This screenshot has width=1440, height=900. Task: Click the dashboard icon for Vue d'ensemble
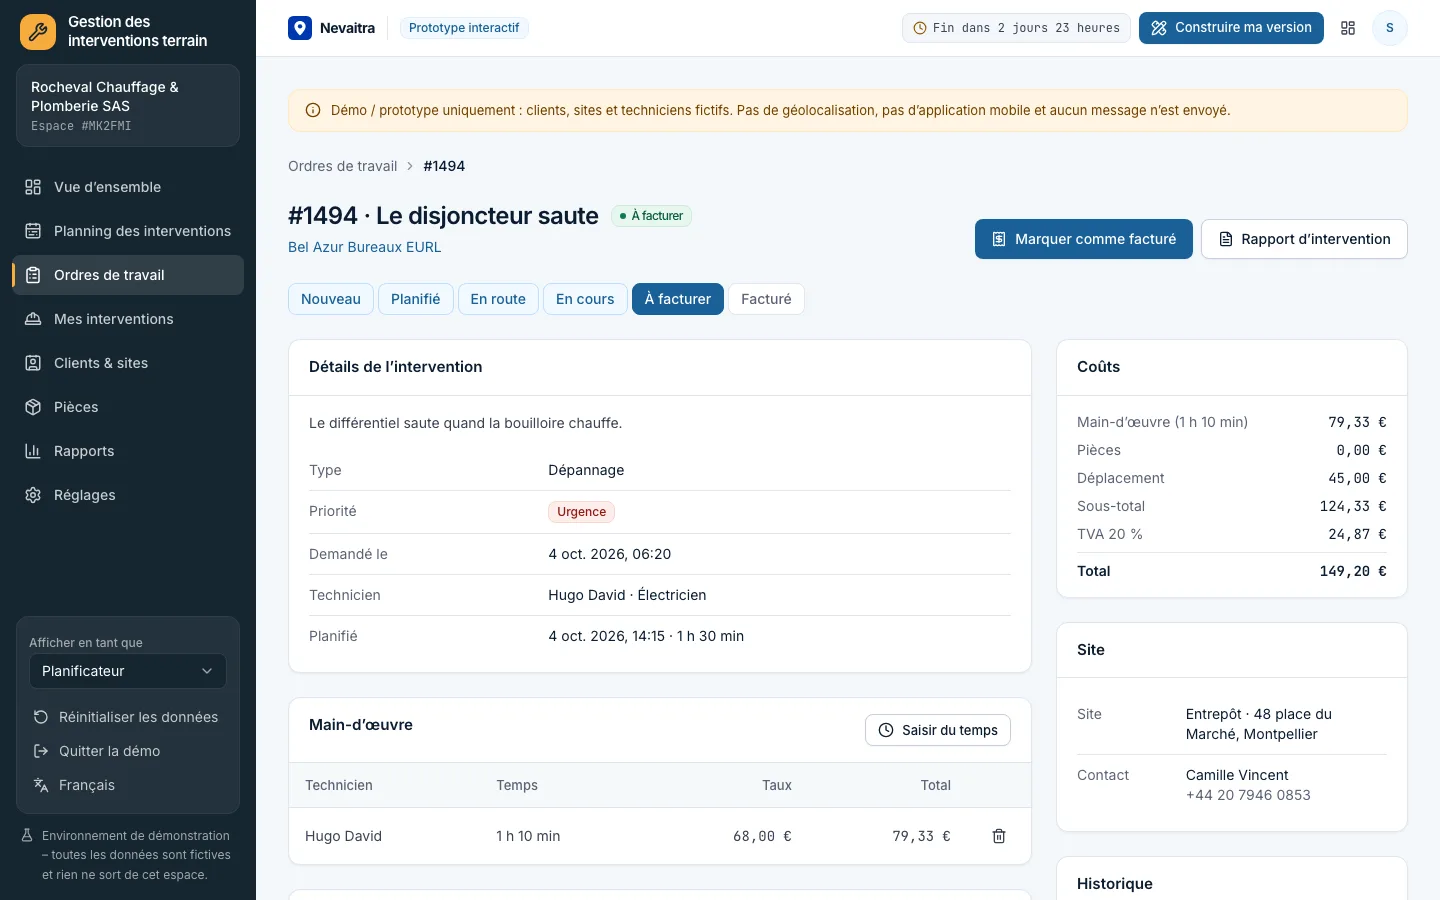(x=33, y=187)
